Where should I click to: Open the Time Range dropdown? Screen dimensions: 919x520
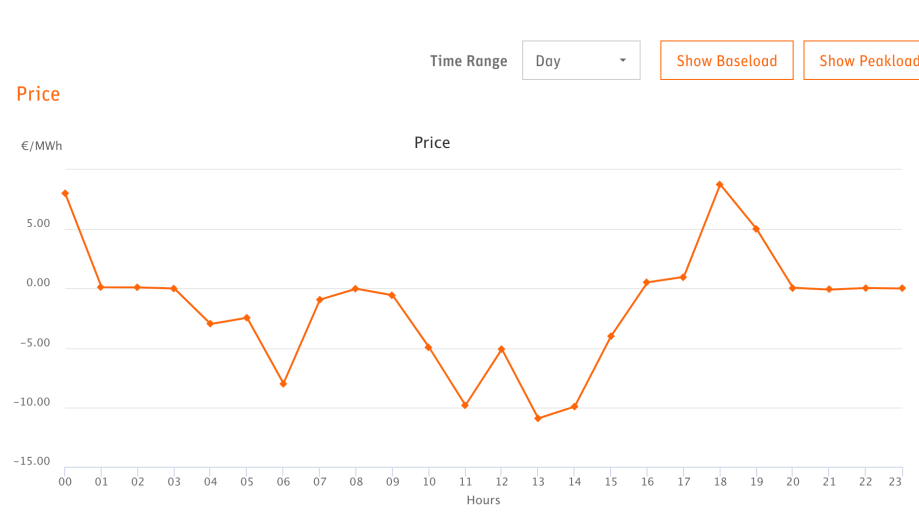pos(580,61)
